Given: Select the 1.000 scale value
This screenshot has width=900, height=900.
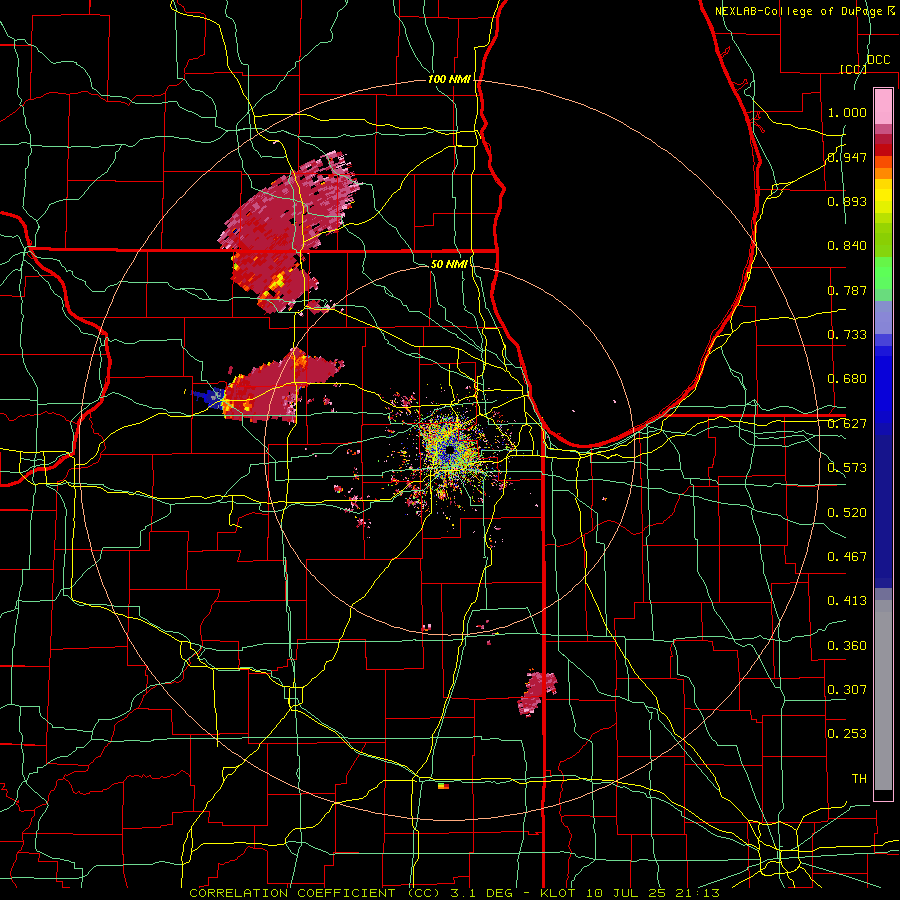Looking at the screenshot, I should [847, 112].
